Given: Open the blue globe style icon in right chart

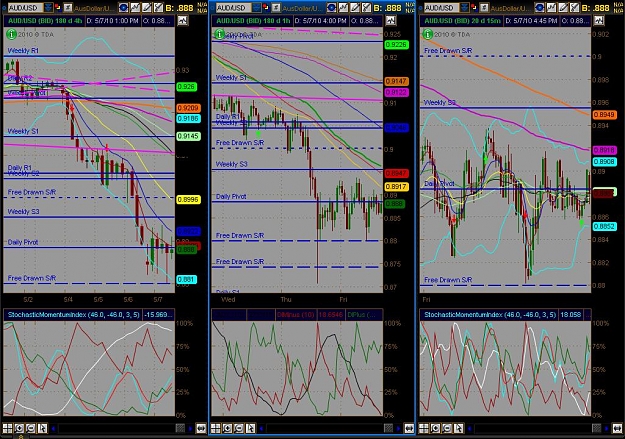Looking at the screenshot, I should point(539,8).
